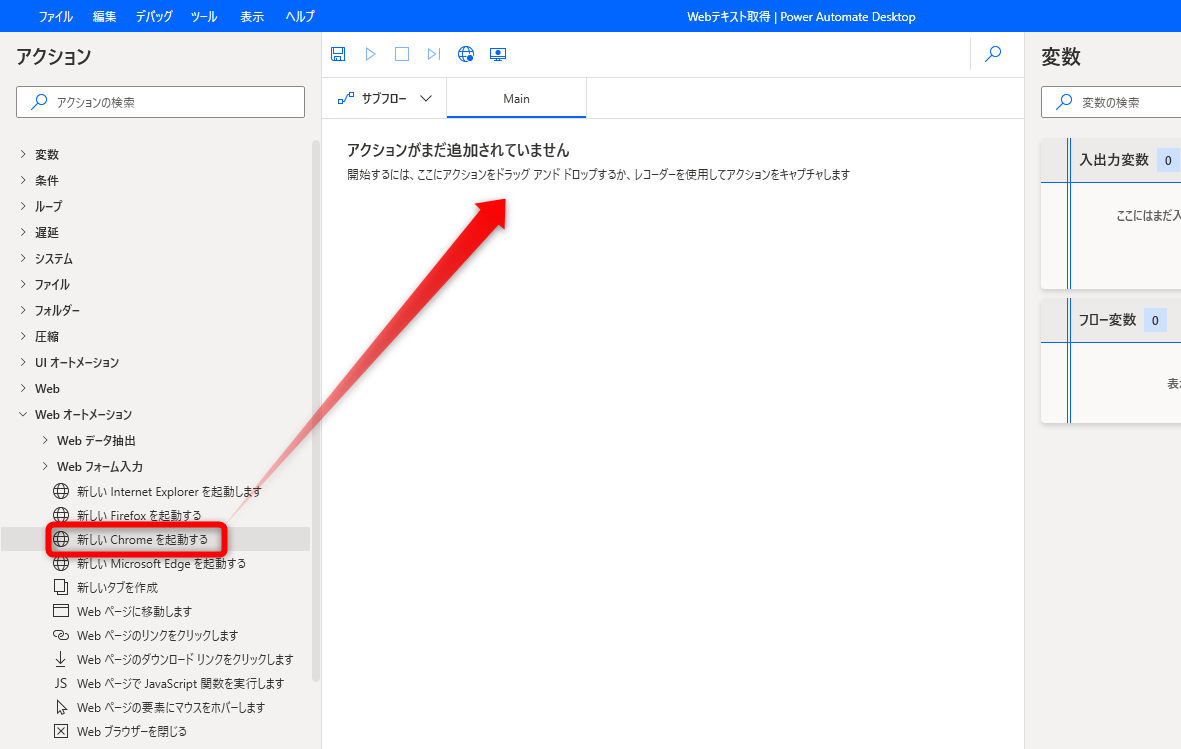Open the デバッグ menu

[x=155, y=16]
